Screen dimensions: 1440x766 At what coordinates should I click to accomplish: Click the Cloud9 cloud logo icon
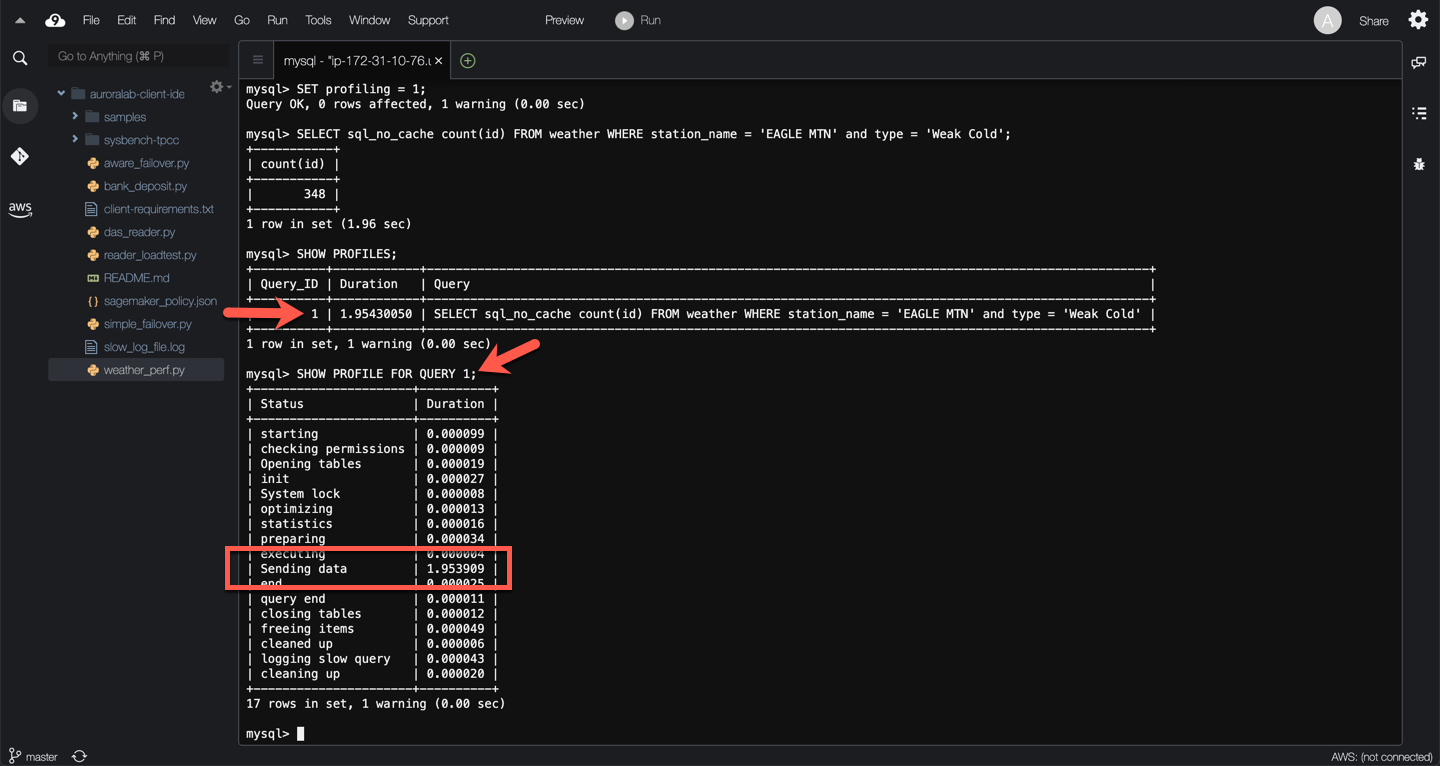55,20
